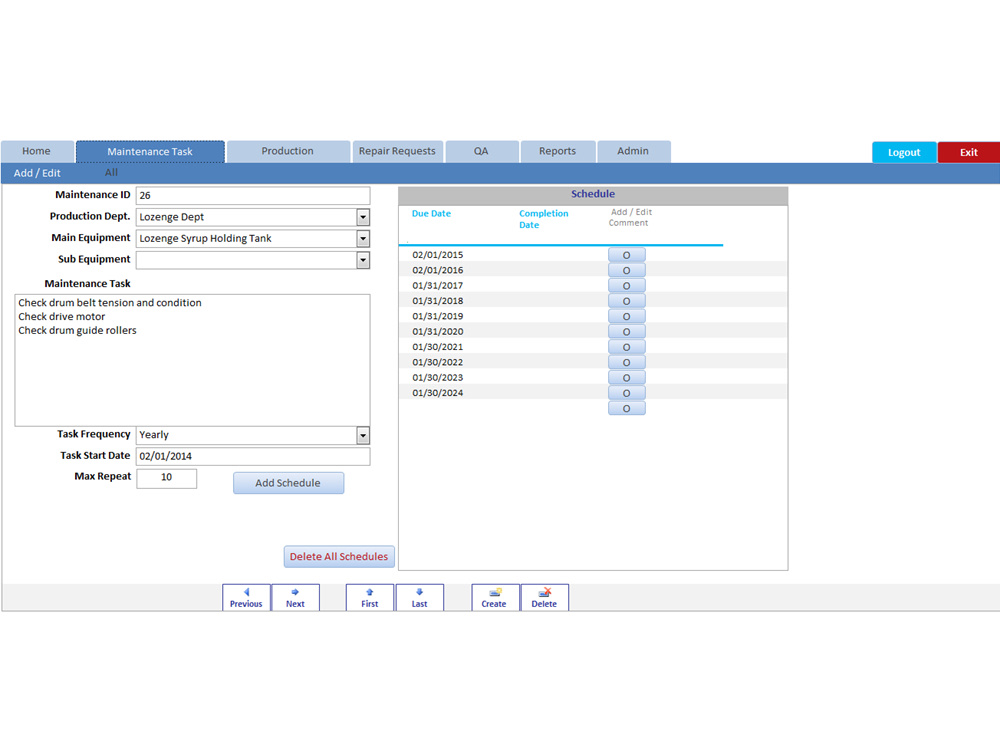The width and height of the screenshot is (1000, 750).
Task: Edit the Max Repeat value field
Action: (166, 478)
